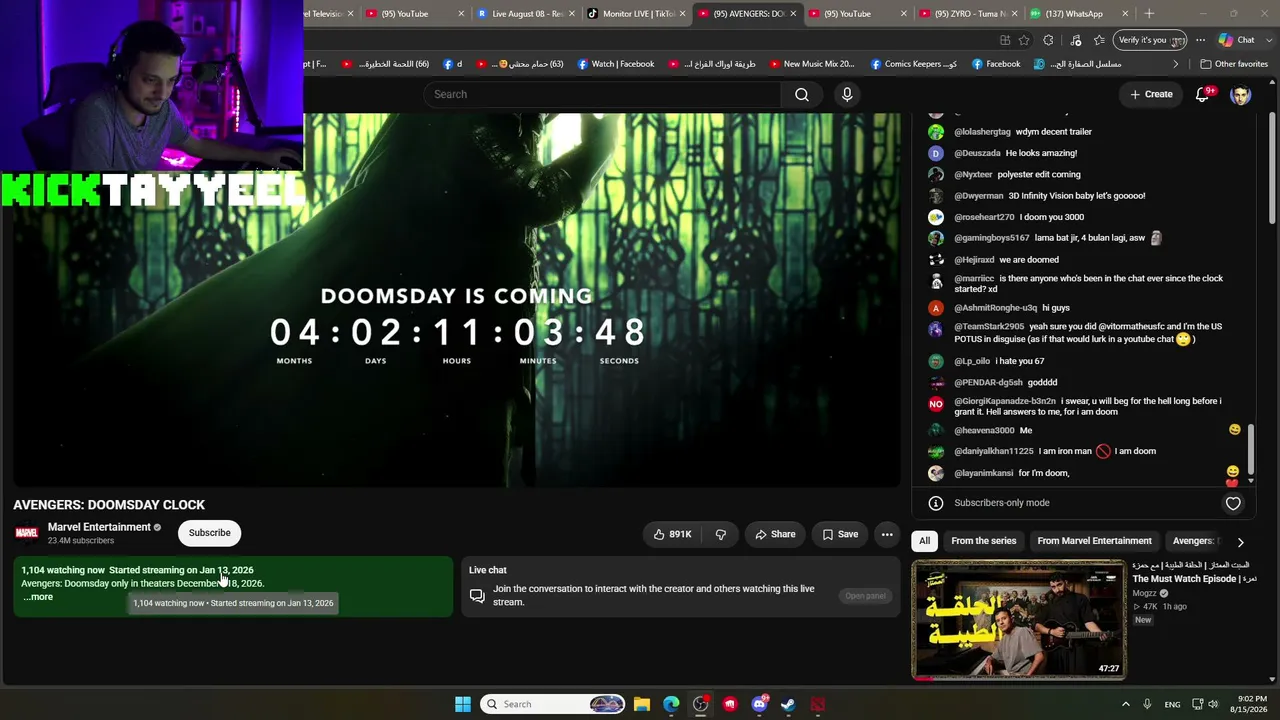Show hidden system tray icons
1280x720 pixels.
click(x=1125, y=704)
